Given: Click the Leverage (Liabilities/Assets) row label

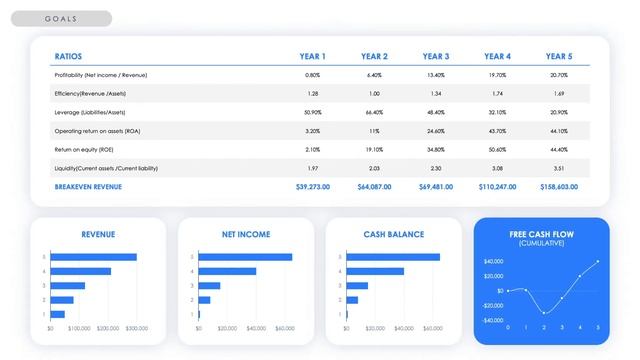Looking at the screenshot, I should click(x=90, y=112).
